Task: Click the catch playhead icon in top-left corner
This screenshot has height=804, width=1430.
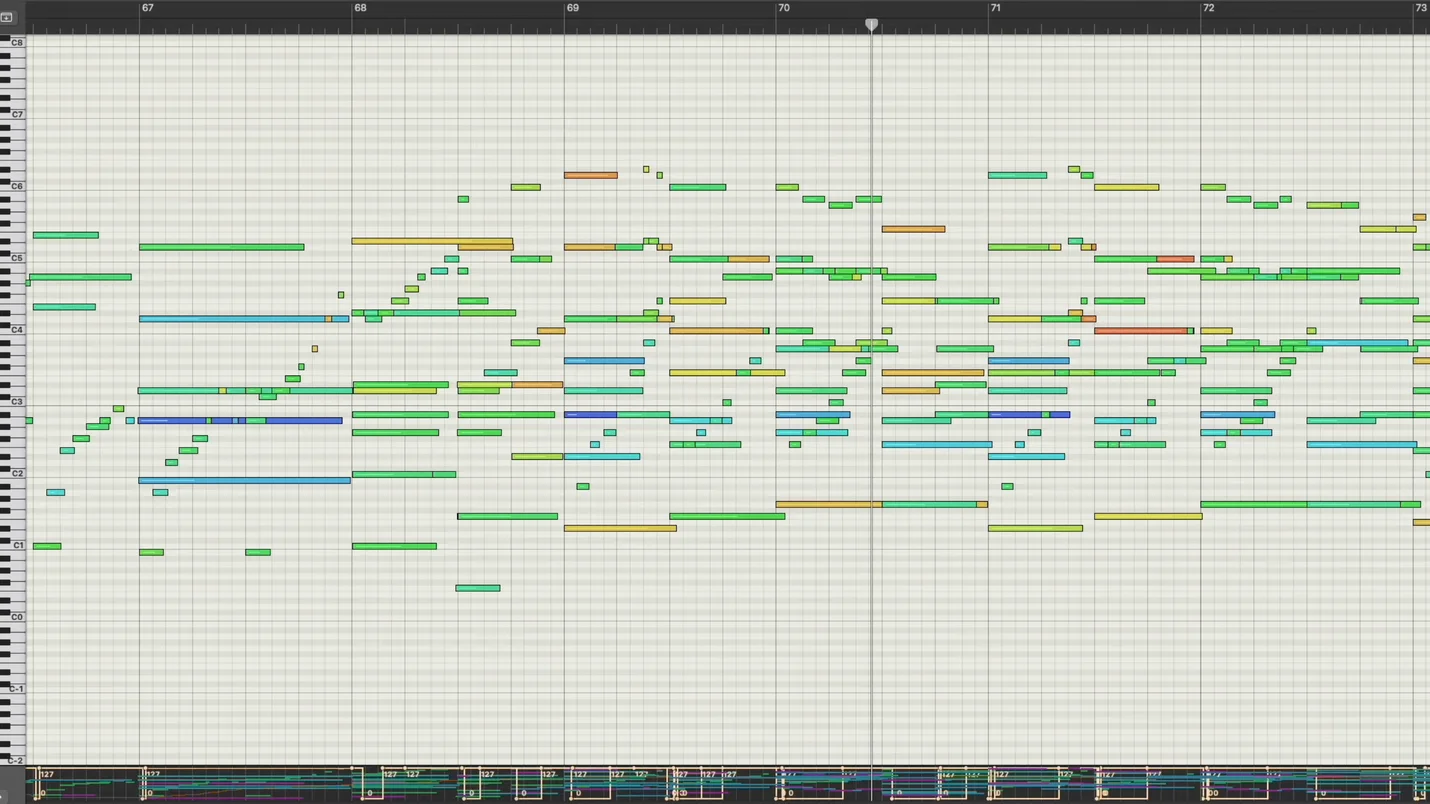Action: point(7,17)
